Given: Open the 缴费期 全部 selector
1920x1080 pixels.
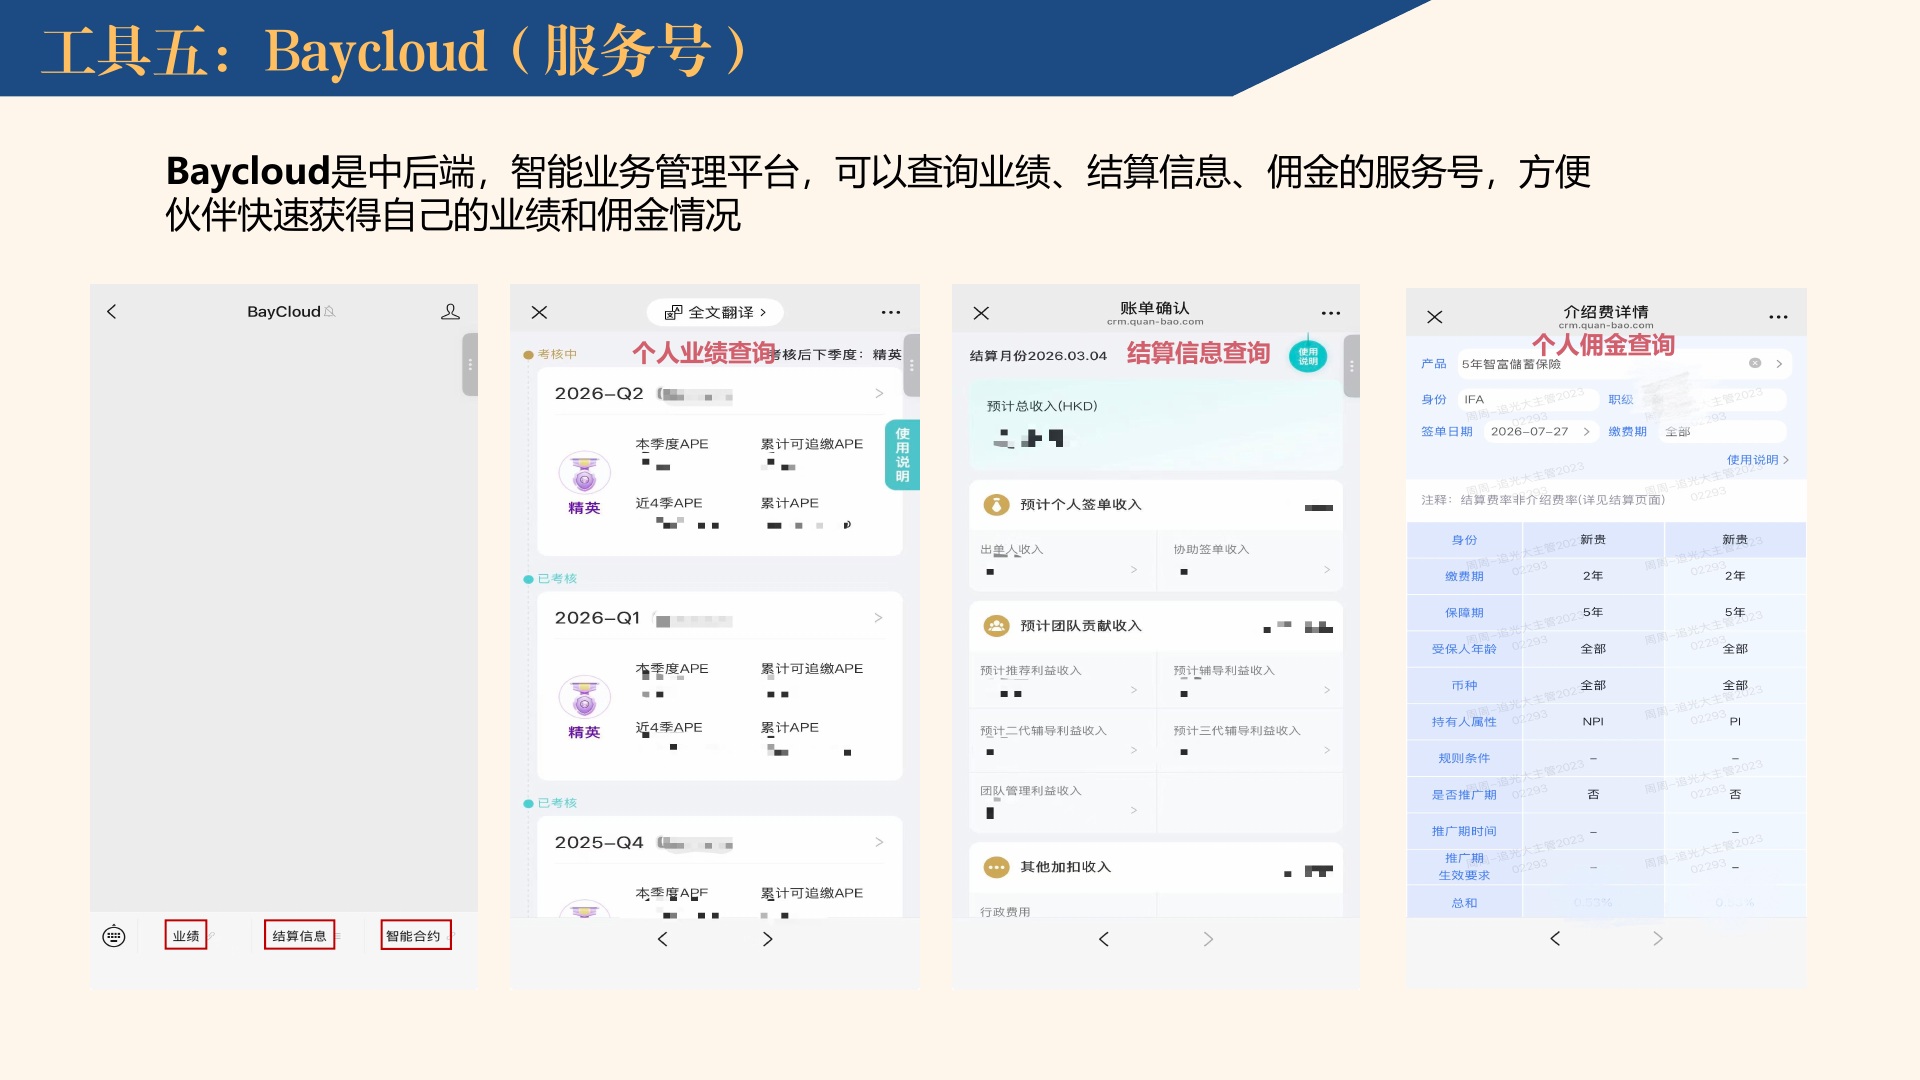Looking at the screenshot, I should [1720, 432].
